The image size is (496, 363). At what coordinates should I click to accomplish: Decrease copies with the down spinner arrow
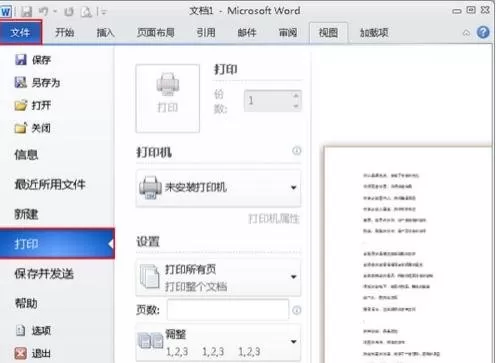click(x=296, y=106)
